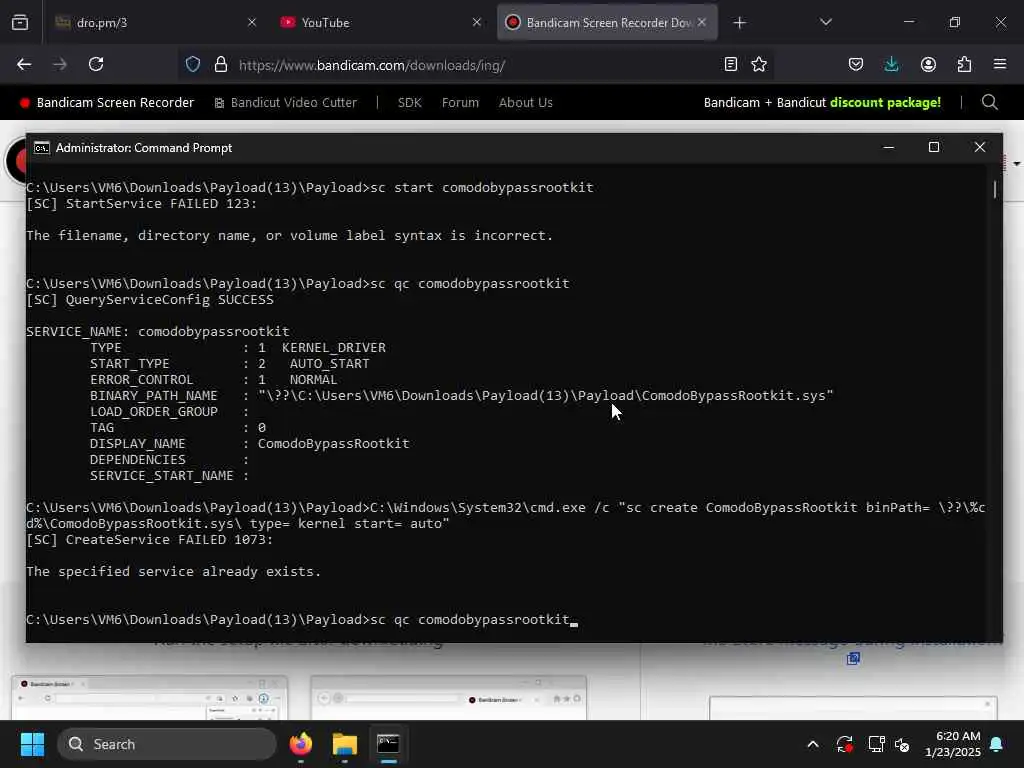Toggle reader view icon
This screenshot has height=768, width=1024.
click(731, 65)
